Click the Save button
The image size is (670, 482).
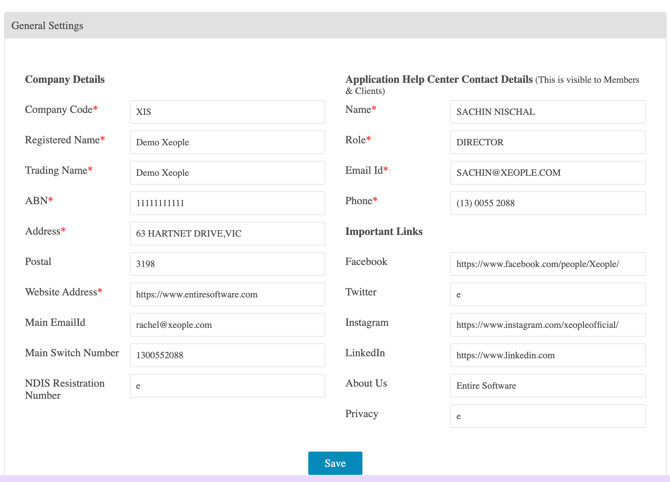pyautogui.click(x=335, y=463)
